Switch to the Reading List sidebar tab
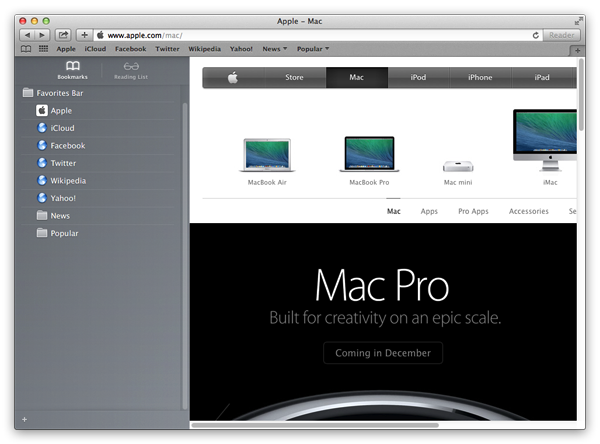Screen dimensions: 600x444 click(131, 70)
